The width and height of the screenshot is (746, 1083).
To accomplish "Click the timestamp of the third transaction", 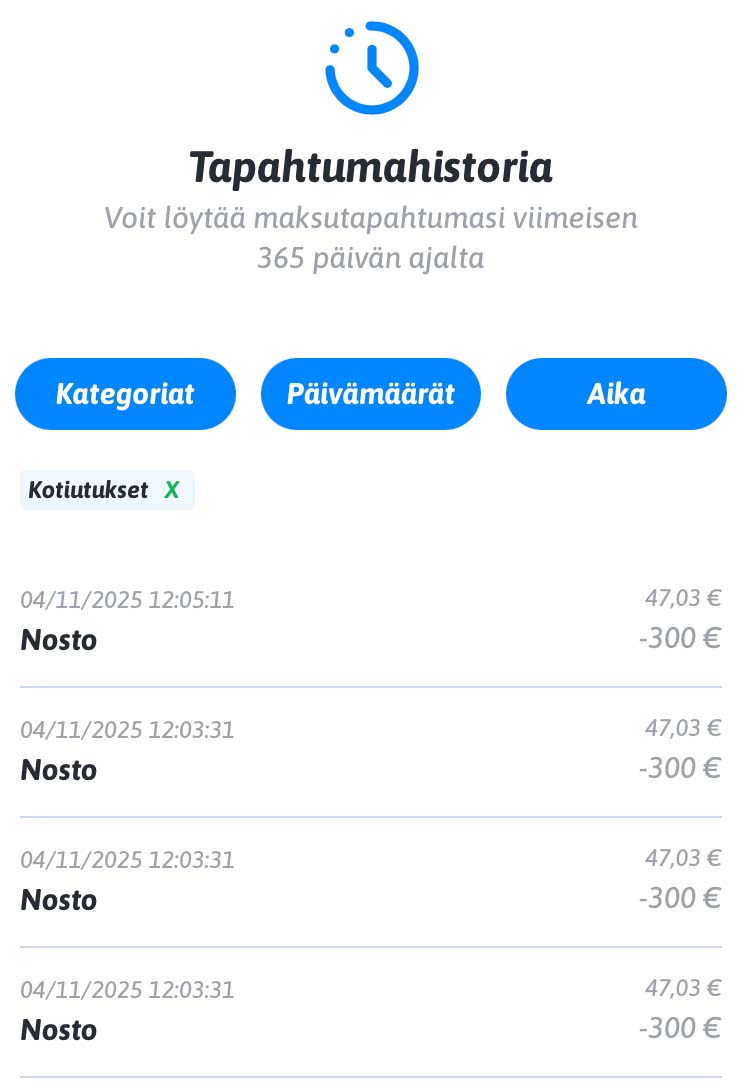I will point(127,860).
